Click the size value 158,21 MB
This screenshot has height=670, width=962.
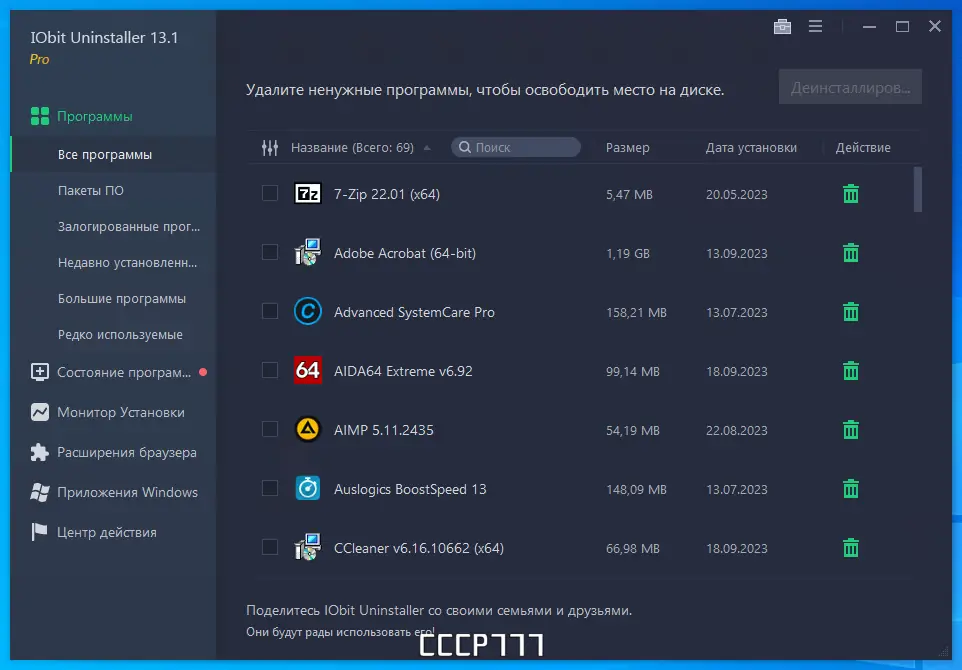(x=636, y=313)
